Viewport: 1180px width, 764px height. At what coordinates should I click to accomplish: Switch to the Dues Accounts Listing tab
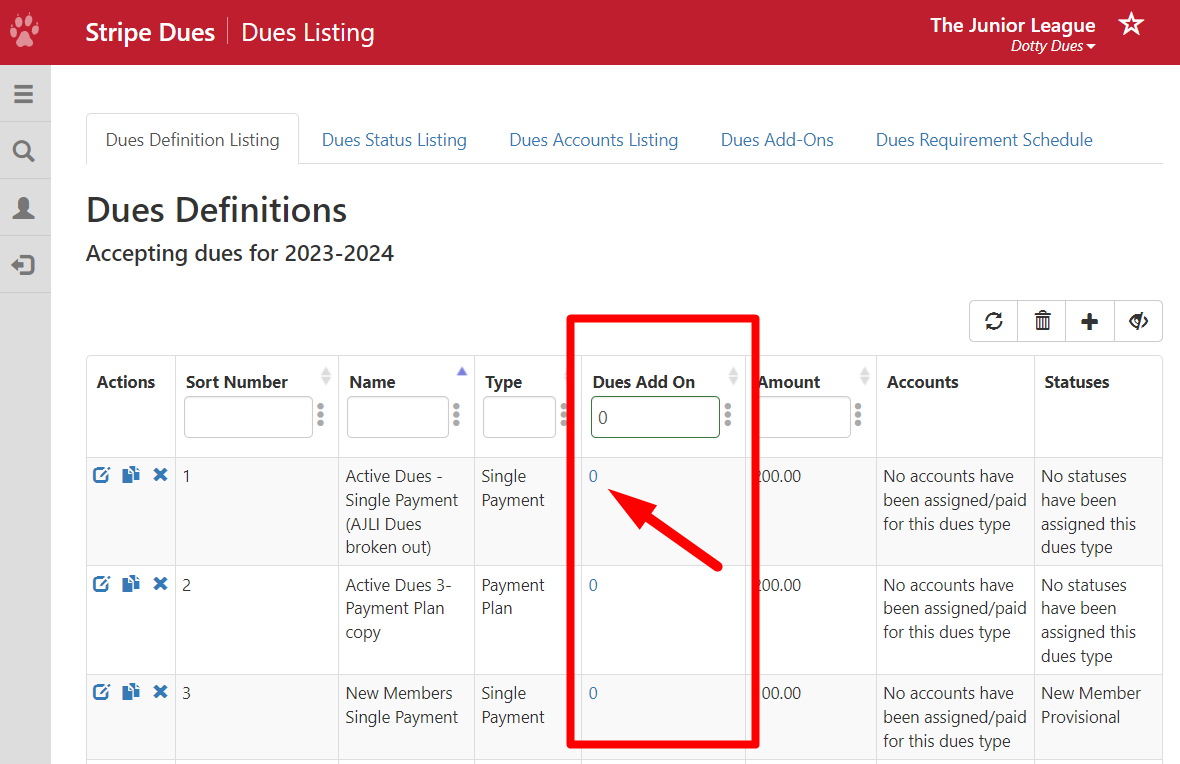[x=594, y=140]
